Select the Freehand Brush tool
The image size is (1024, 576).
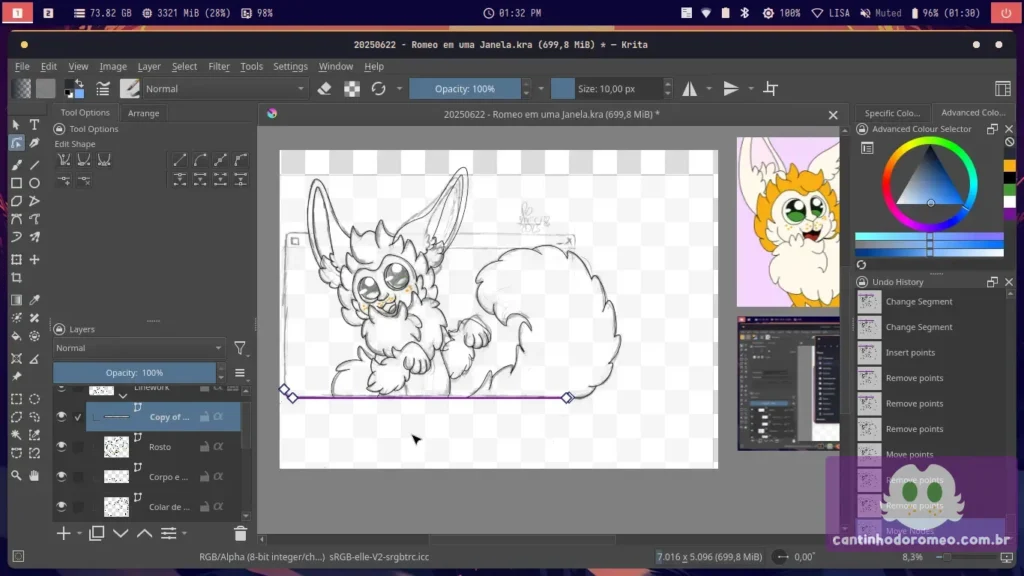pyautogui.click(x=16, y=165)
